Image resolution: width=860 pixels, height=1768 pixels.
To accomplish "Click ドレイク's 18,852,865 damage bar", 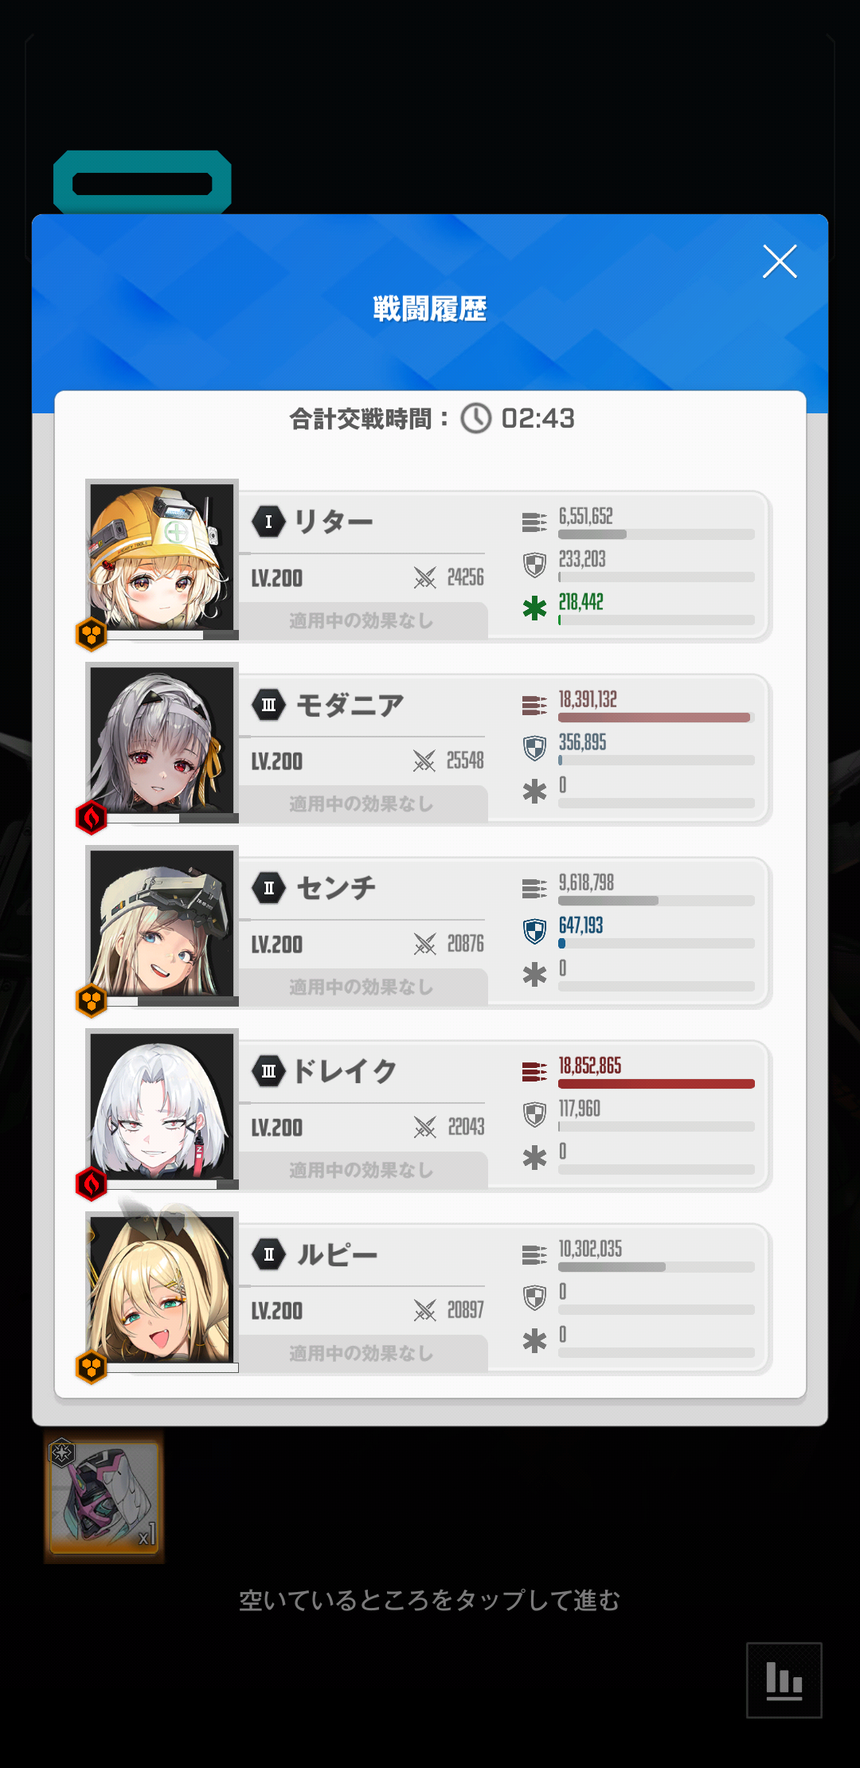I will 656,1084.
